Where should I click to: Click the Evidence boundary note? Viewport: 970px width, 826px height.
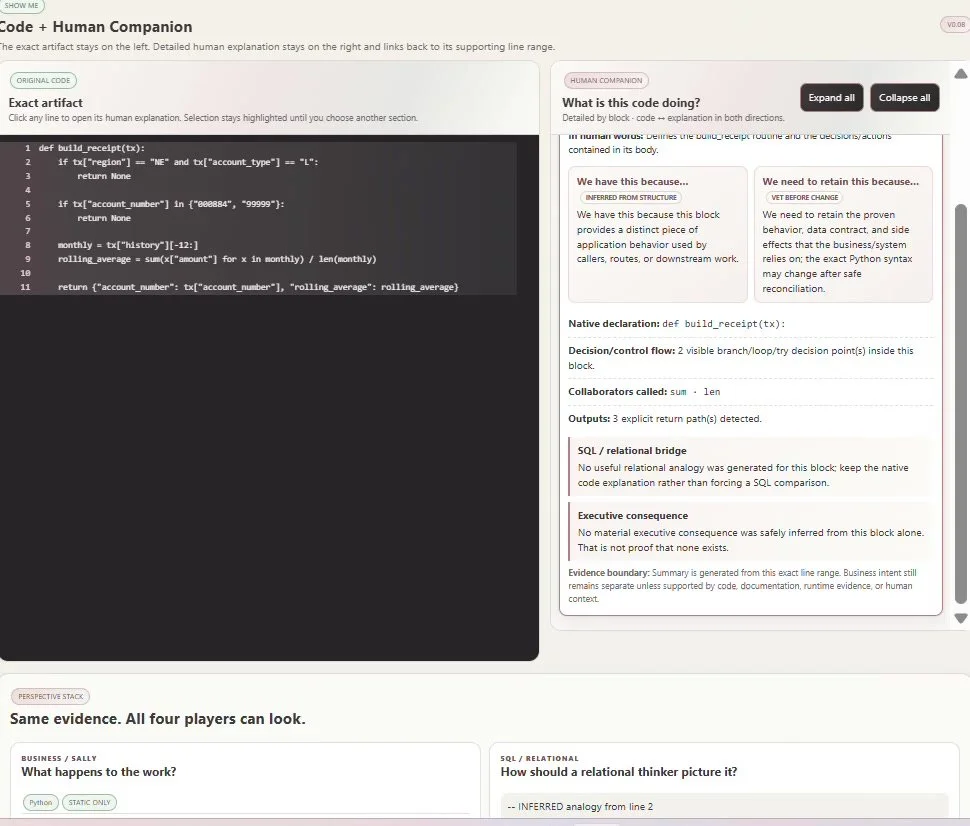click(x=742, y=585)
